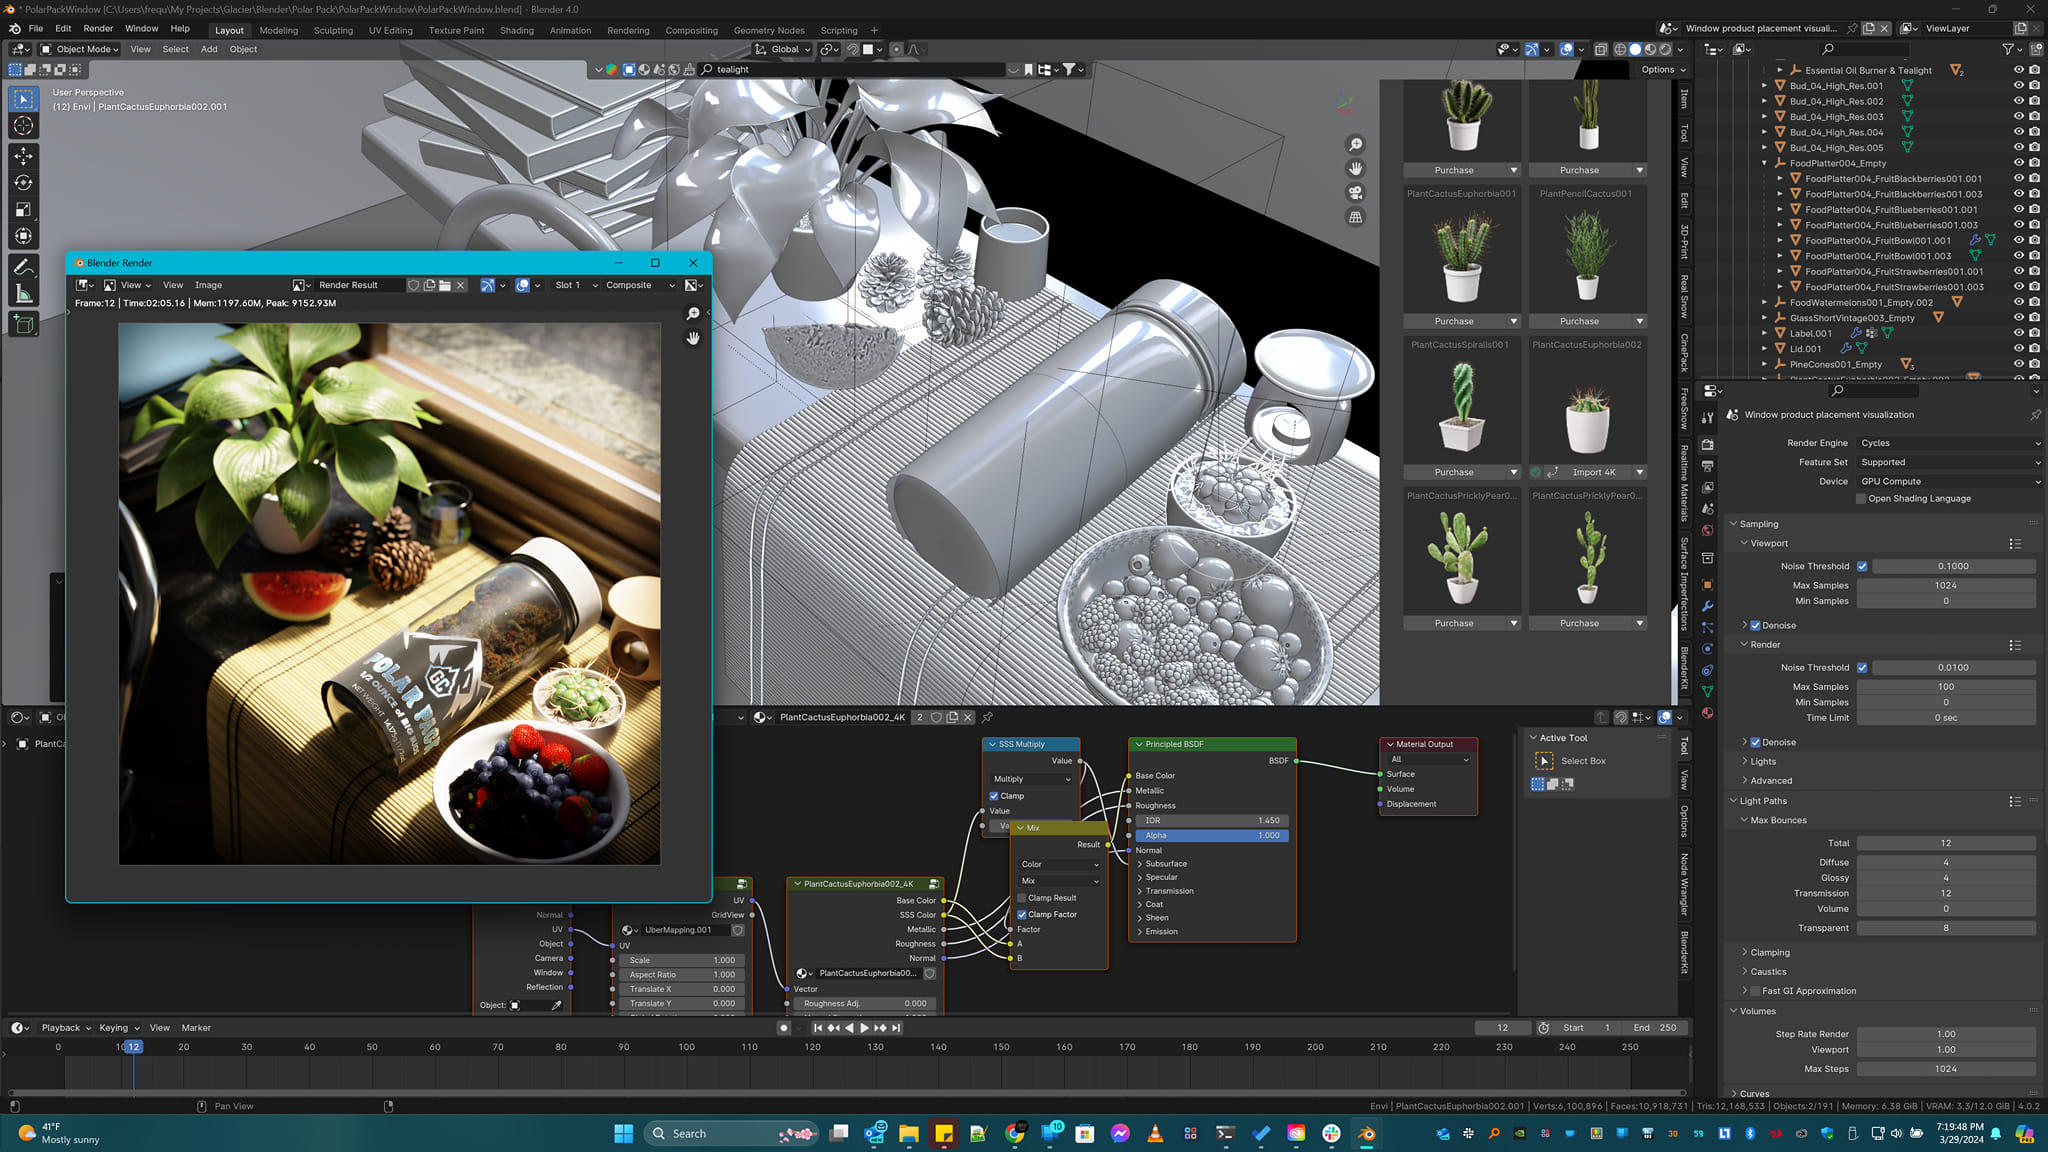
Task: Click pan hand icon in Blender Render window
Action: (x=693, y=339)
